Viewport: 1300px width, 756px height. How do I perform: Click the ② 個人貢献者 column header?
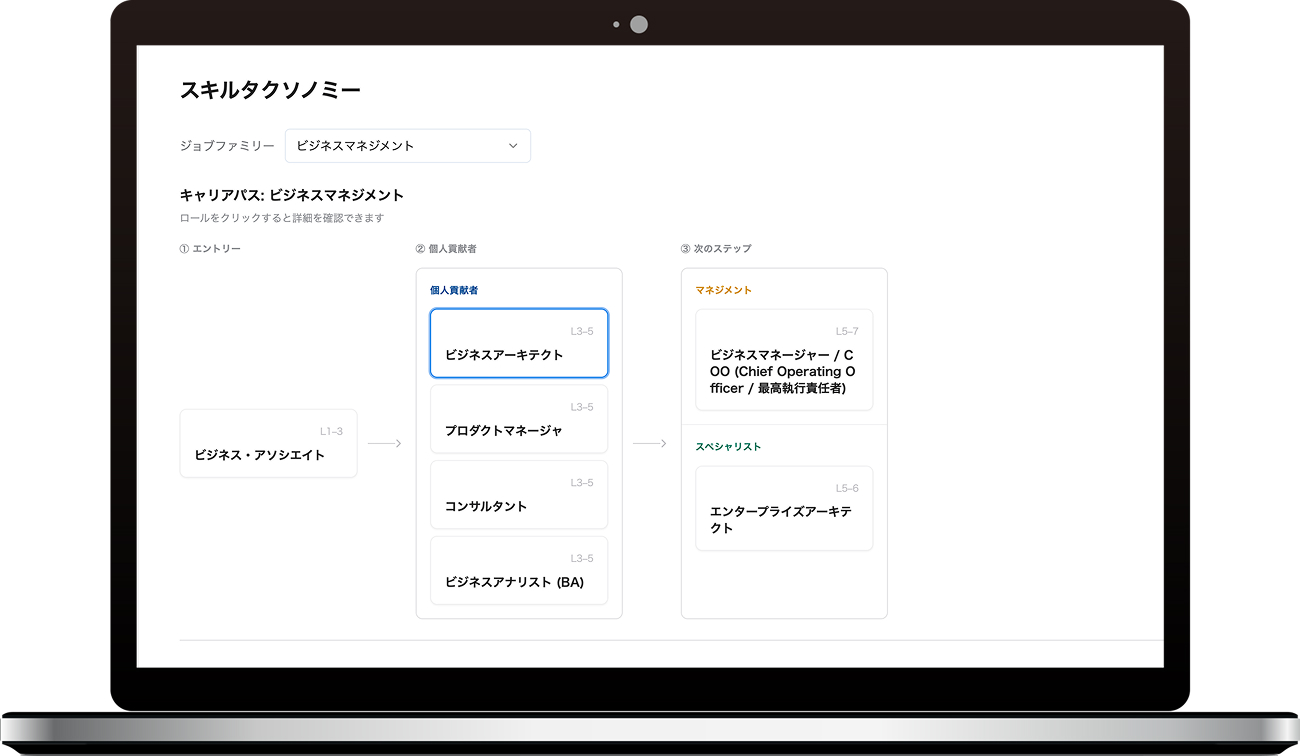click(446, 249)
